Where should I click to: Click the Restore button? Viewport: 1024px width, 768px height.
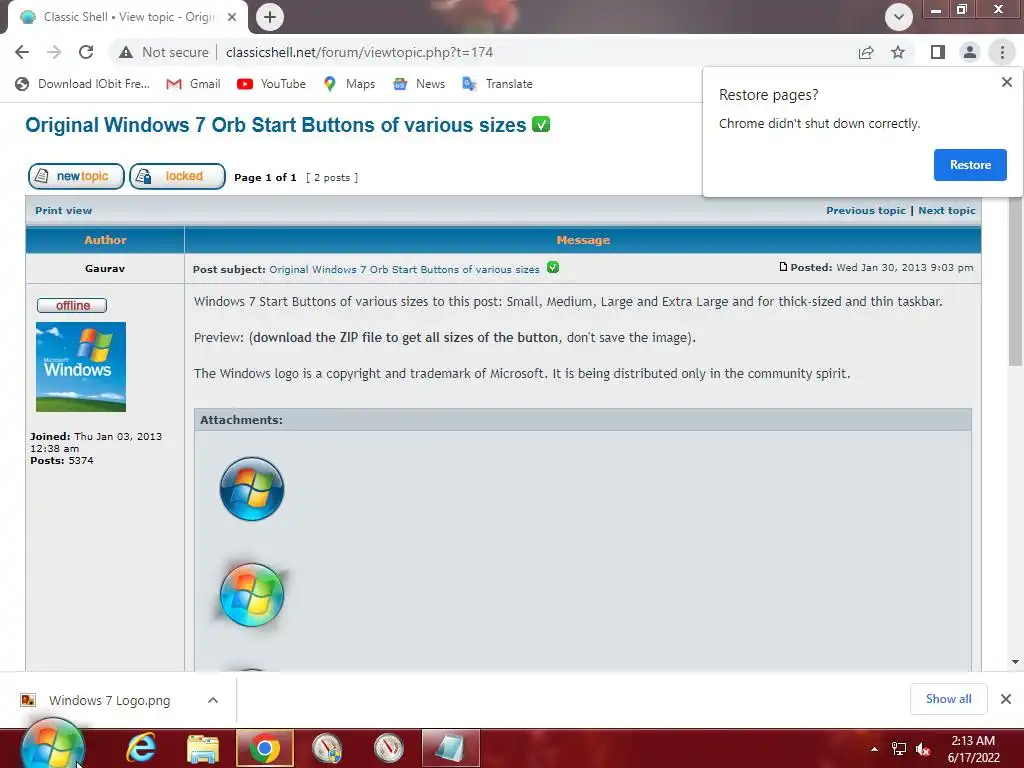[x=970, y=165]
